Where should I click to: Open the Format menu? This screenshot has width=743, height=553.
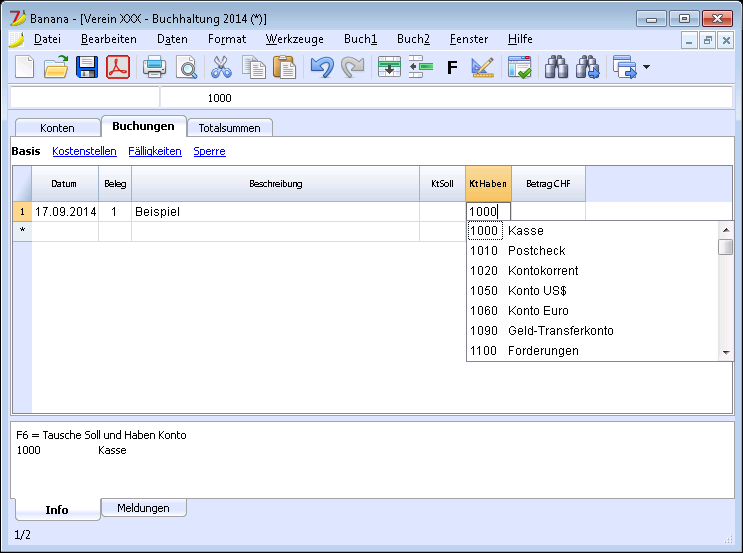[x=227, y=39]
